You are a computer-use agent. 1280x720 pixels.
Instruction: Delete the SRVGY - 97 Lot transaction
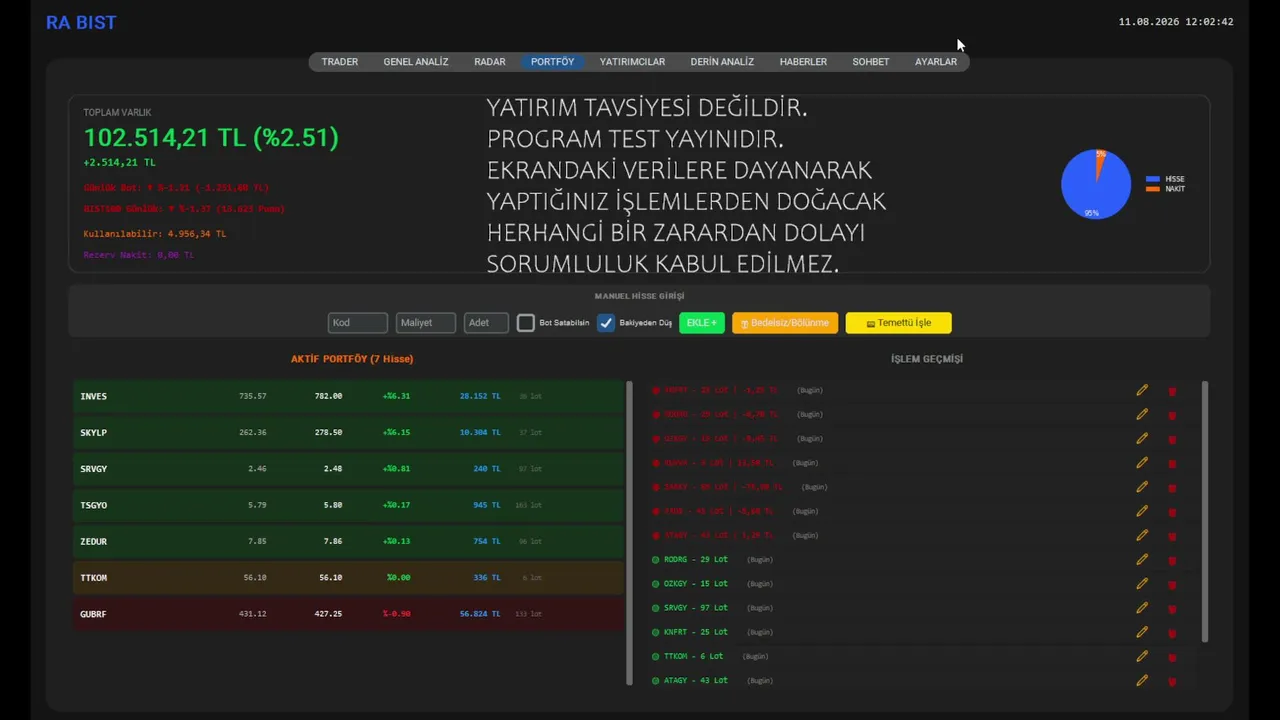click(1172, 608)
